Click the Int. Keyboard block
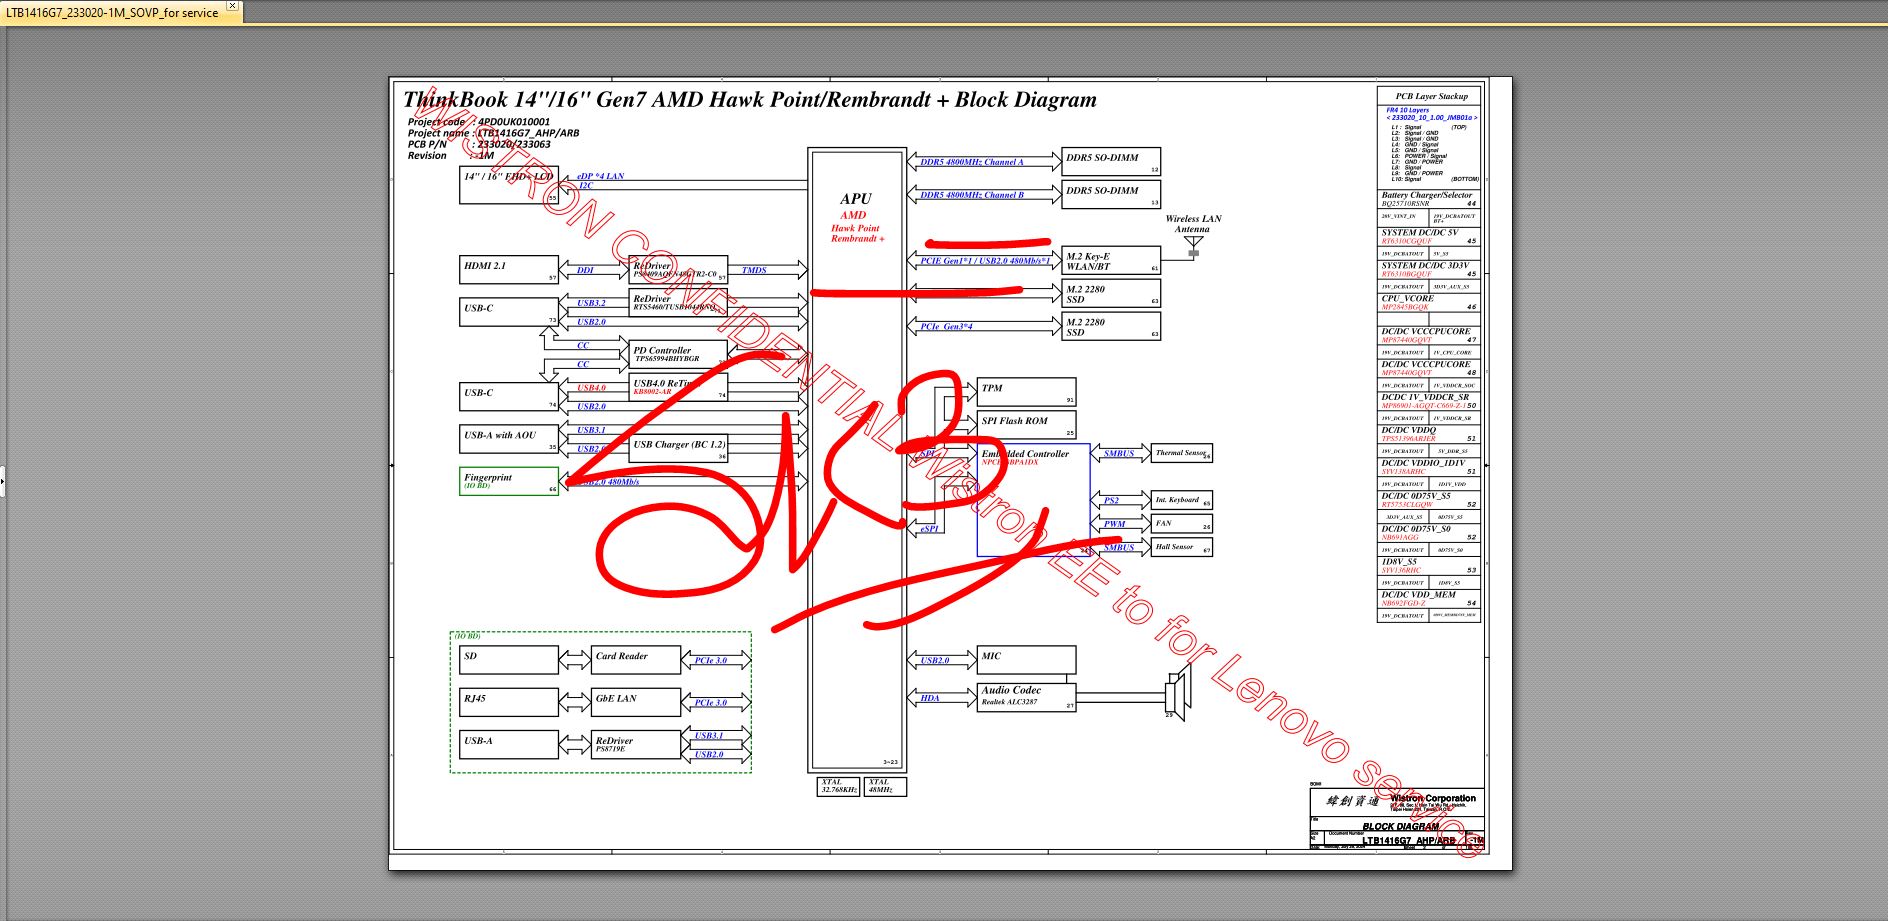The height and width of the screenshot is (921, 1888). pyautogui.click(x=1182, y=500)
